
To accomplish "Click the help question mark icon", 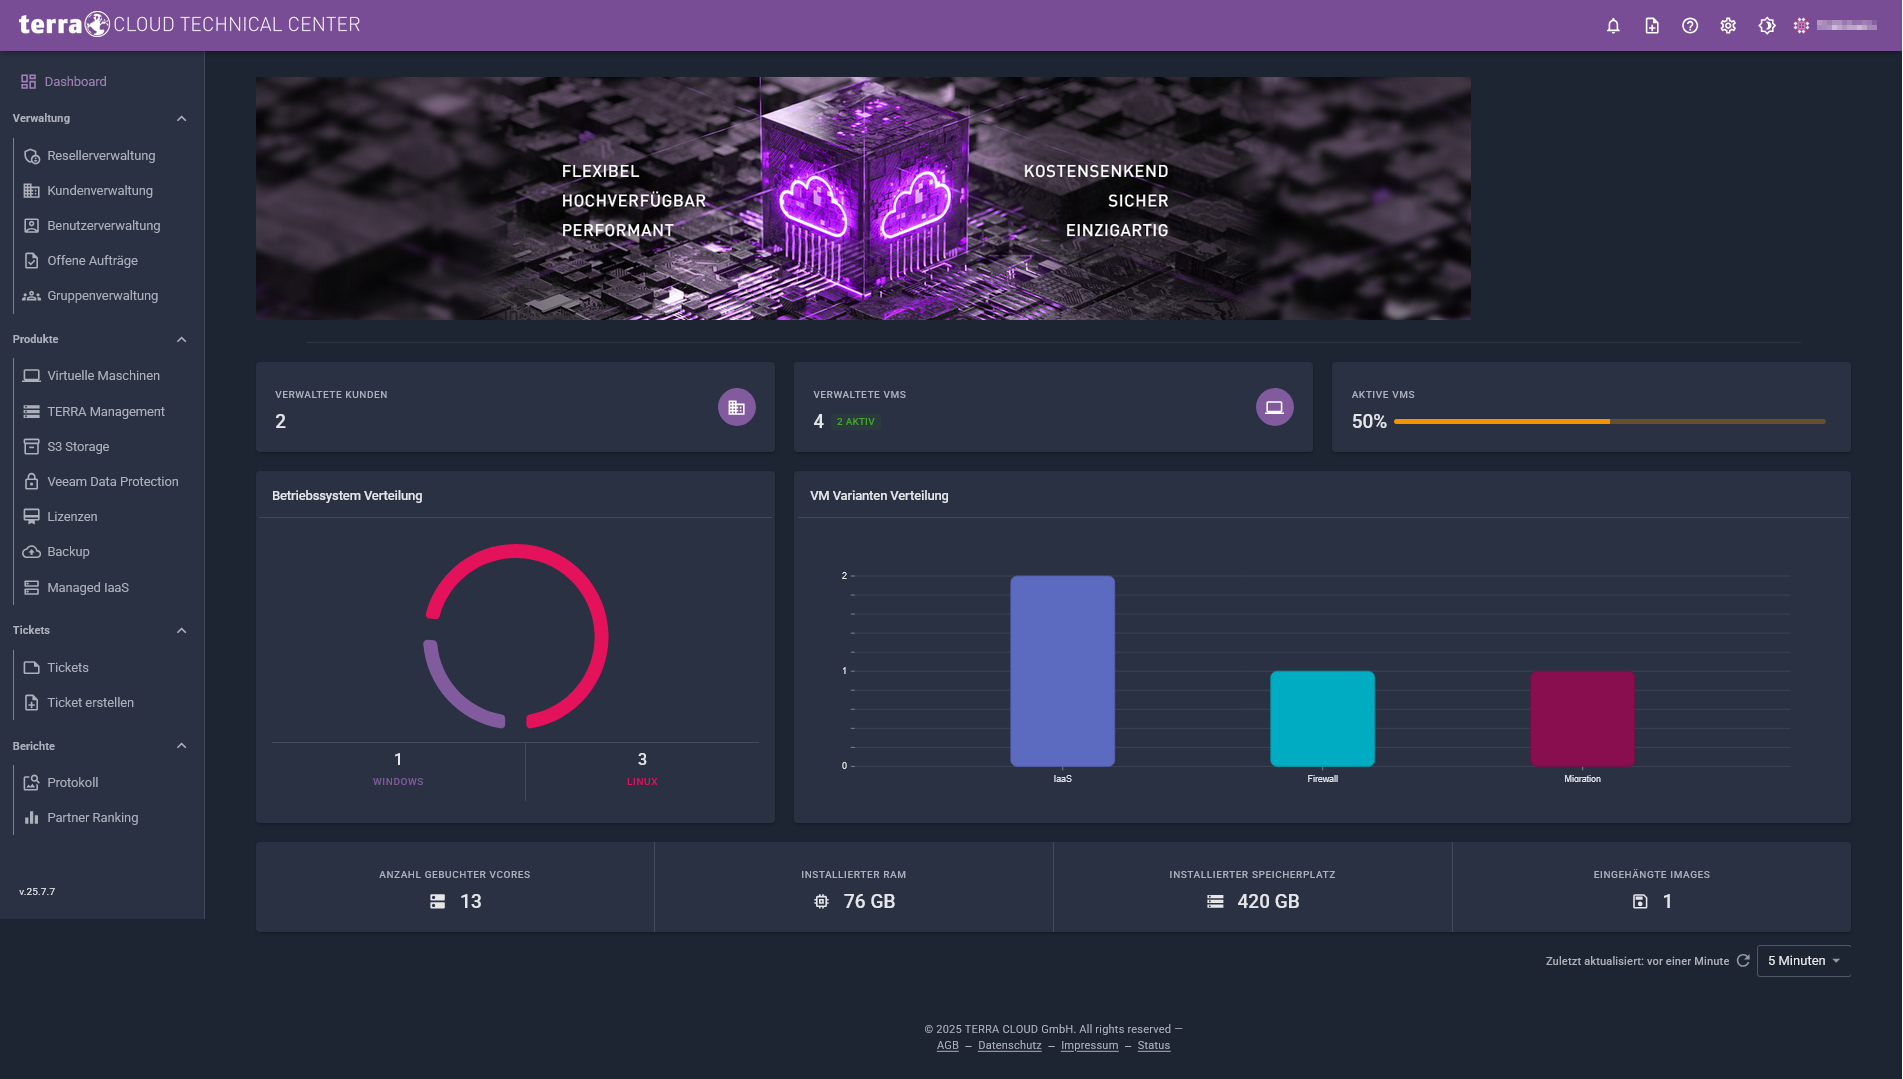I will (1690, 26).
